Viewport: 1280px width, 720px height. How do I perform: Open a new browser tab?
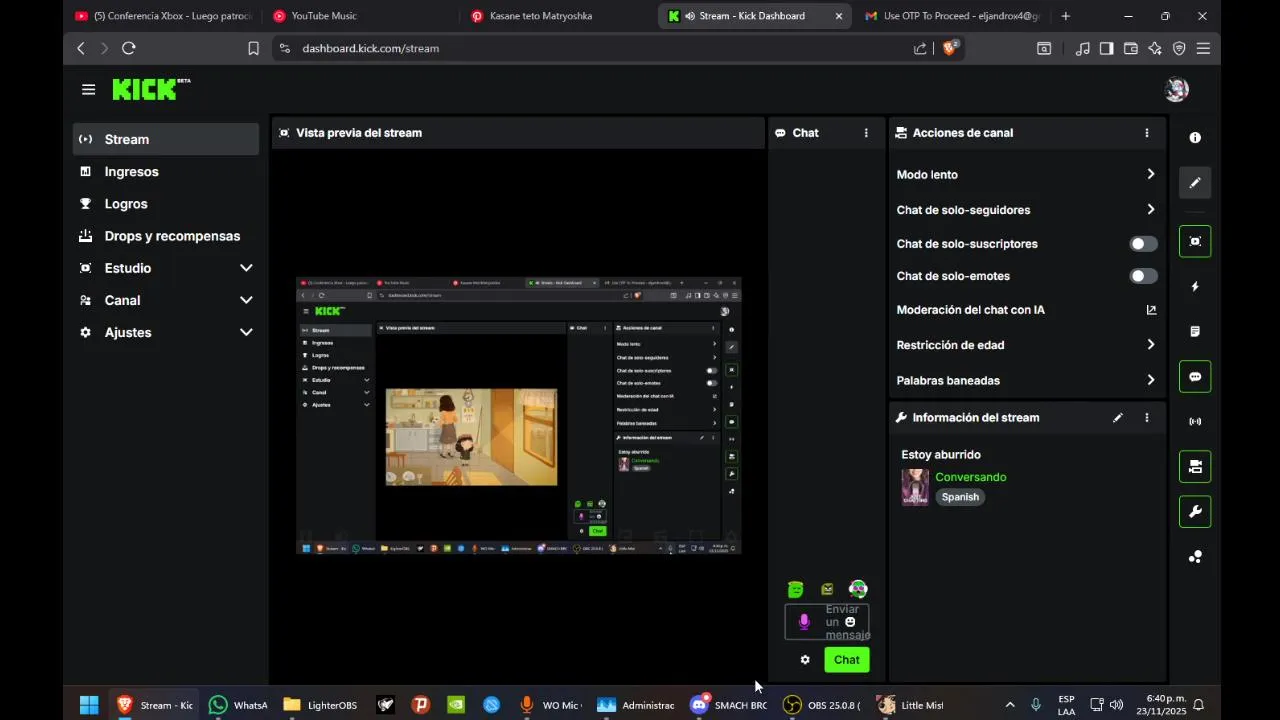click(x=1066, y=16)
